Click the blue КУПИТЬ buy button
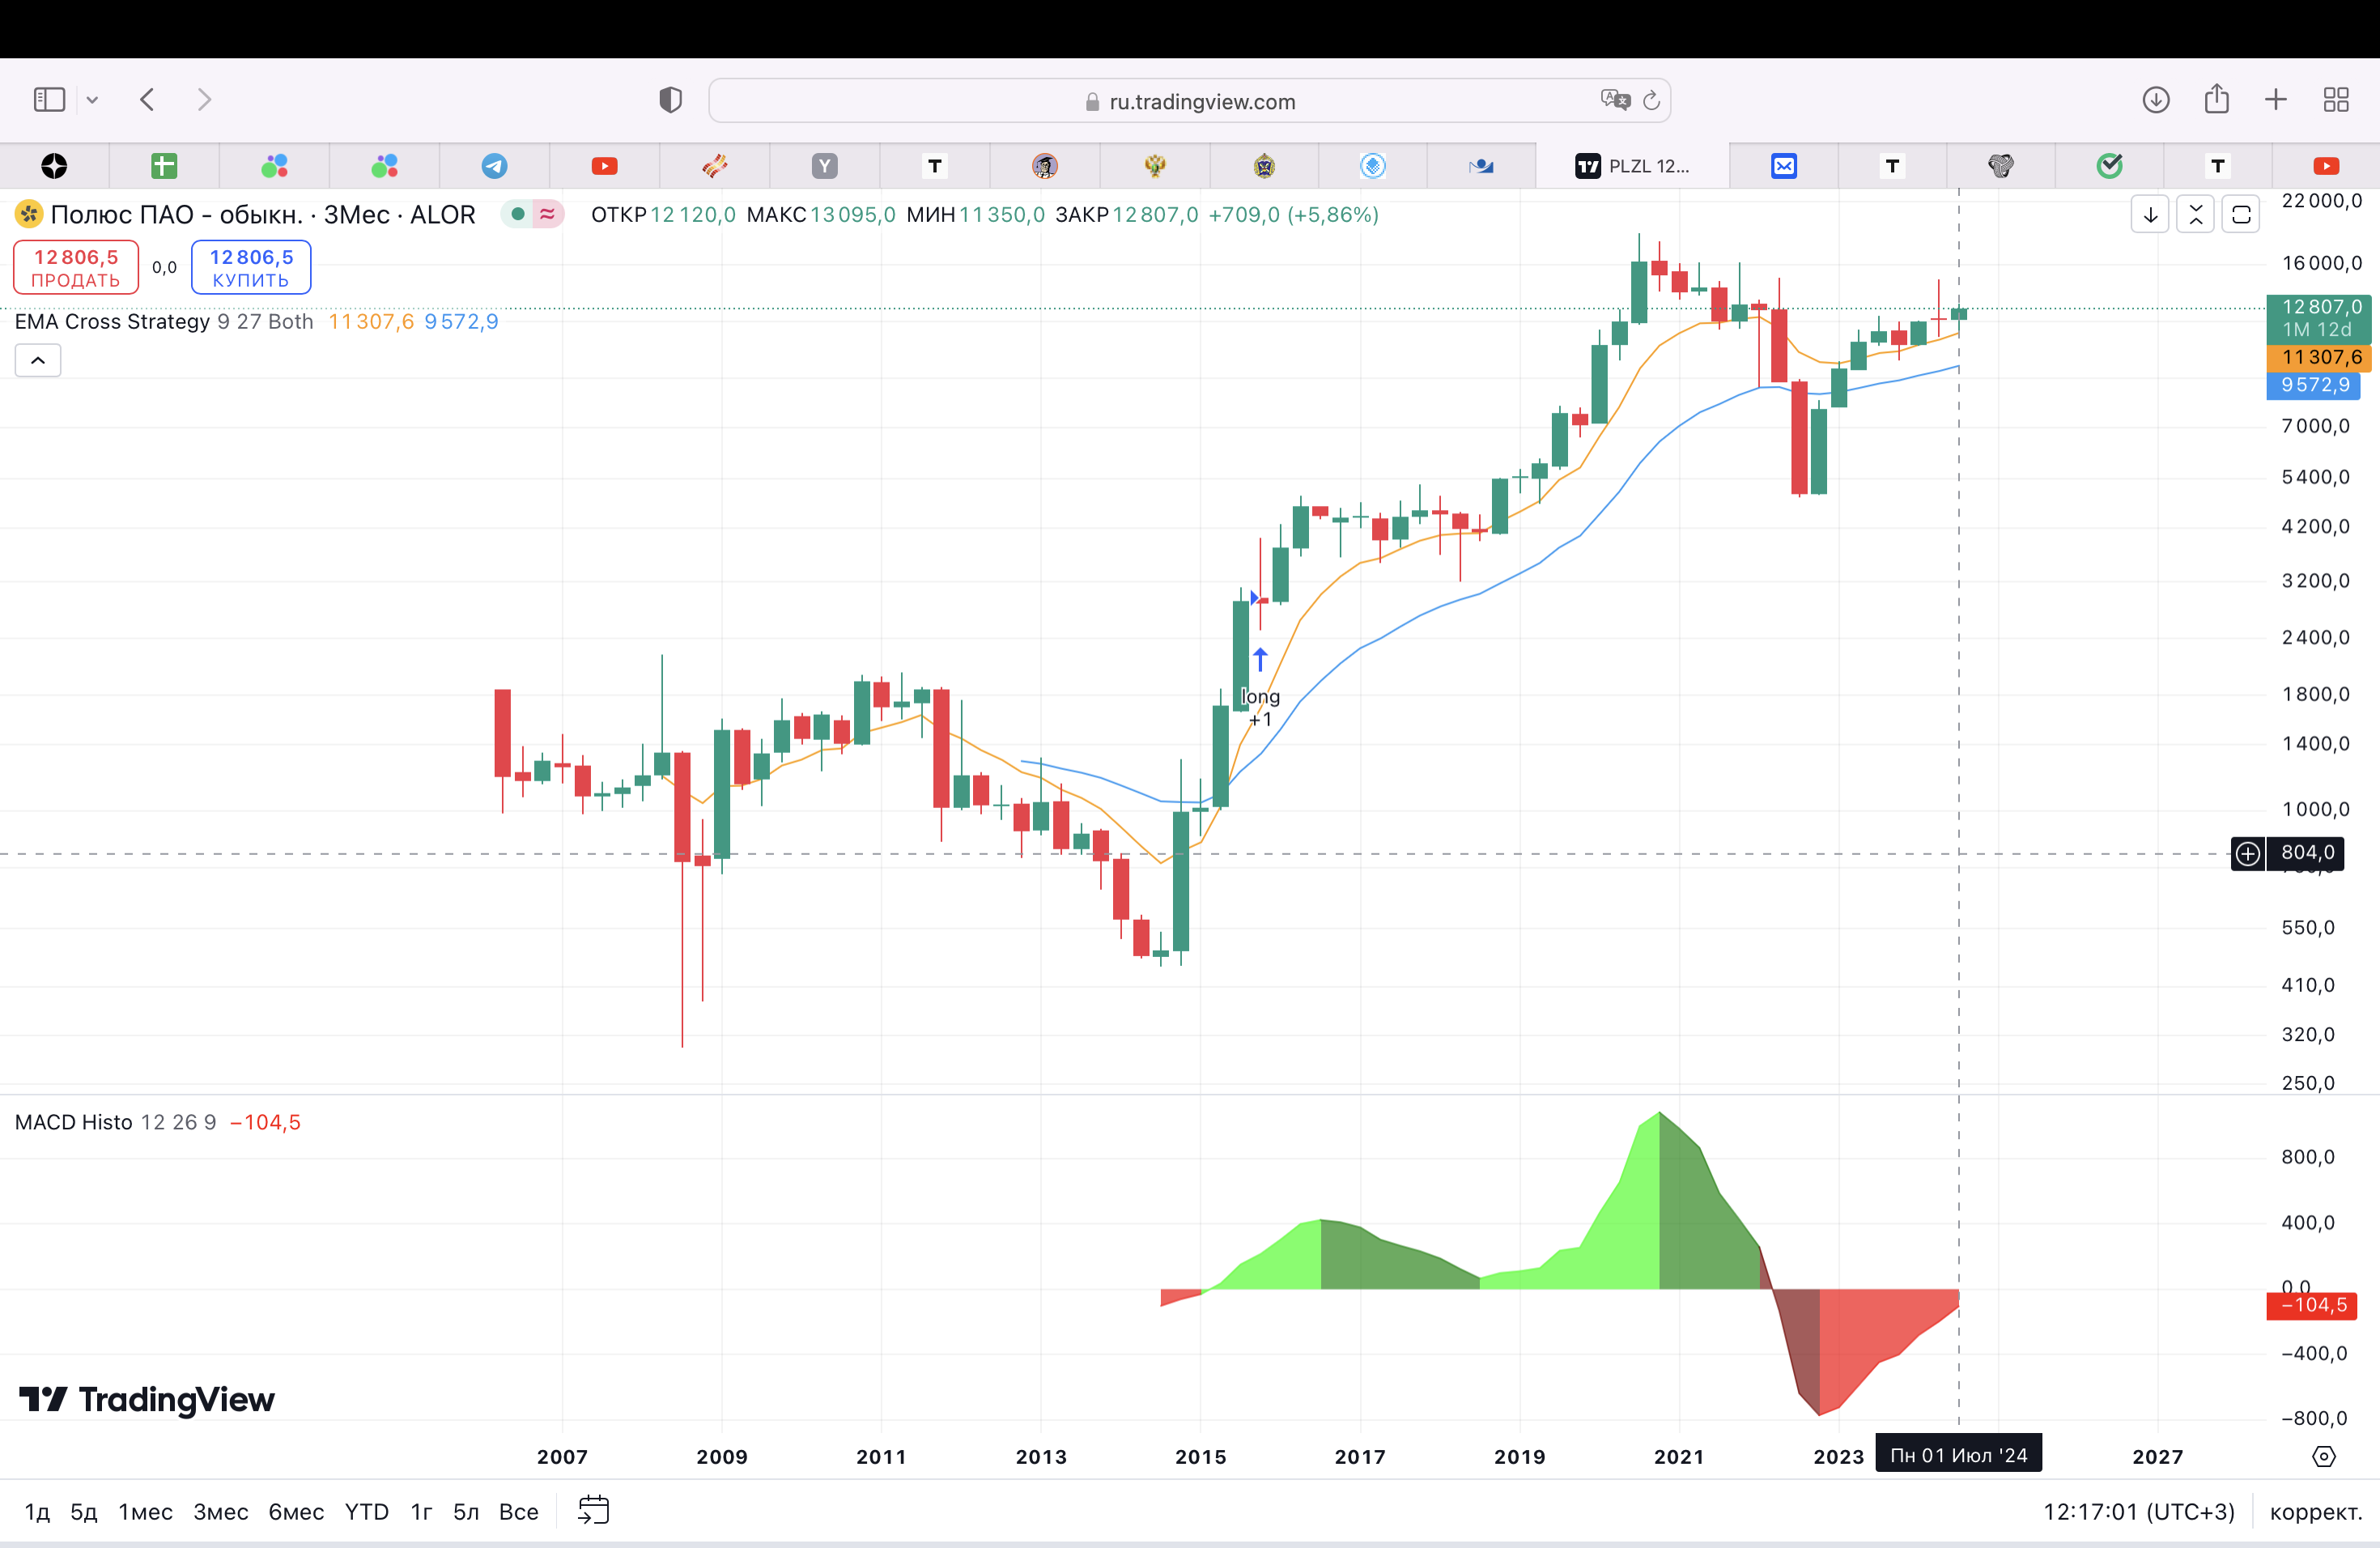Screen dimensions: 2380x1548 (x=251, y=268)
